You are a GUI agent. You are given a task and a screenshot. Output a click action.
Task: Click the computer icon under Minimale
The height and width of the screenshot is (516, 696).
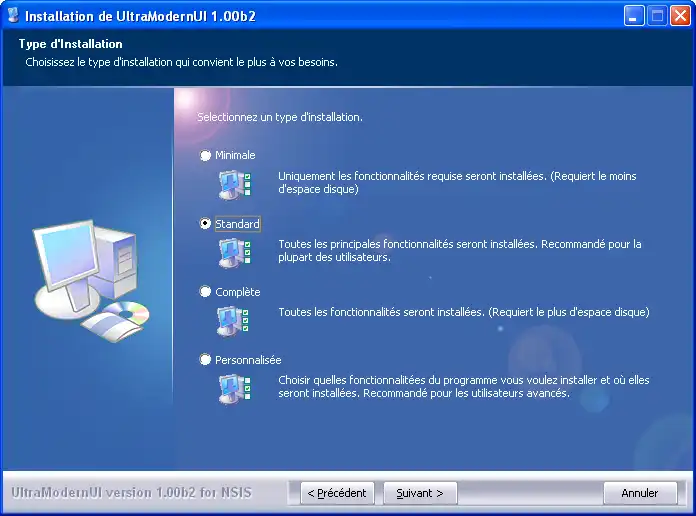[x=235, y=184]
